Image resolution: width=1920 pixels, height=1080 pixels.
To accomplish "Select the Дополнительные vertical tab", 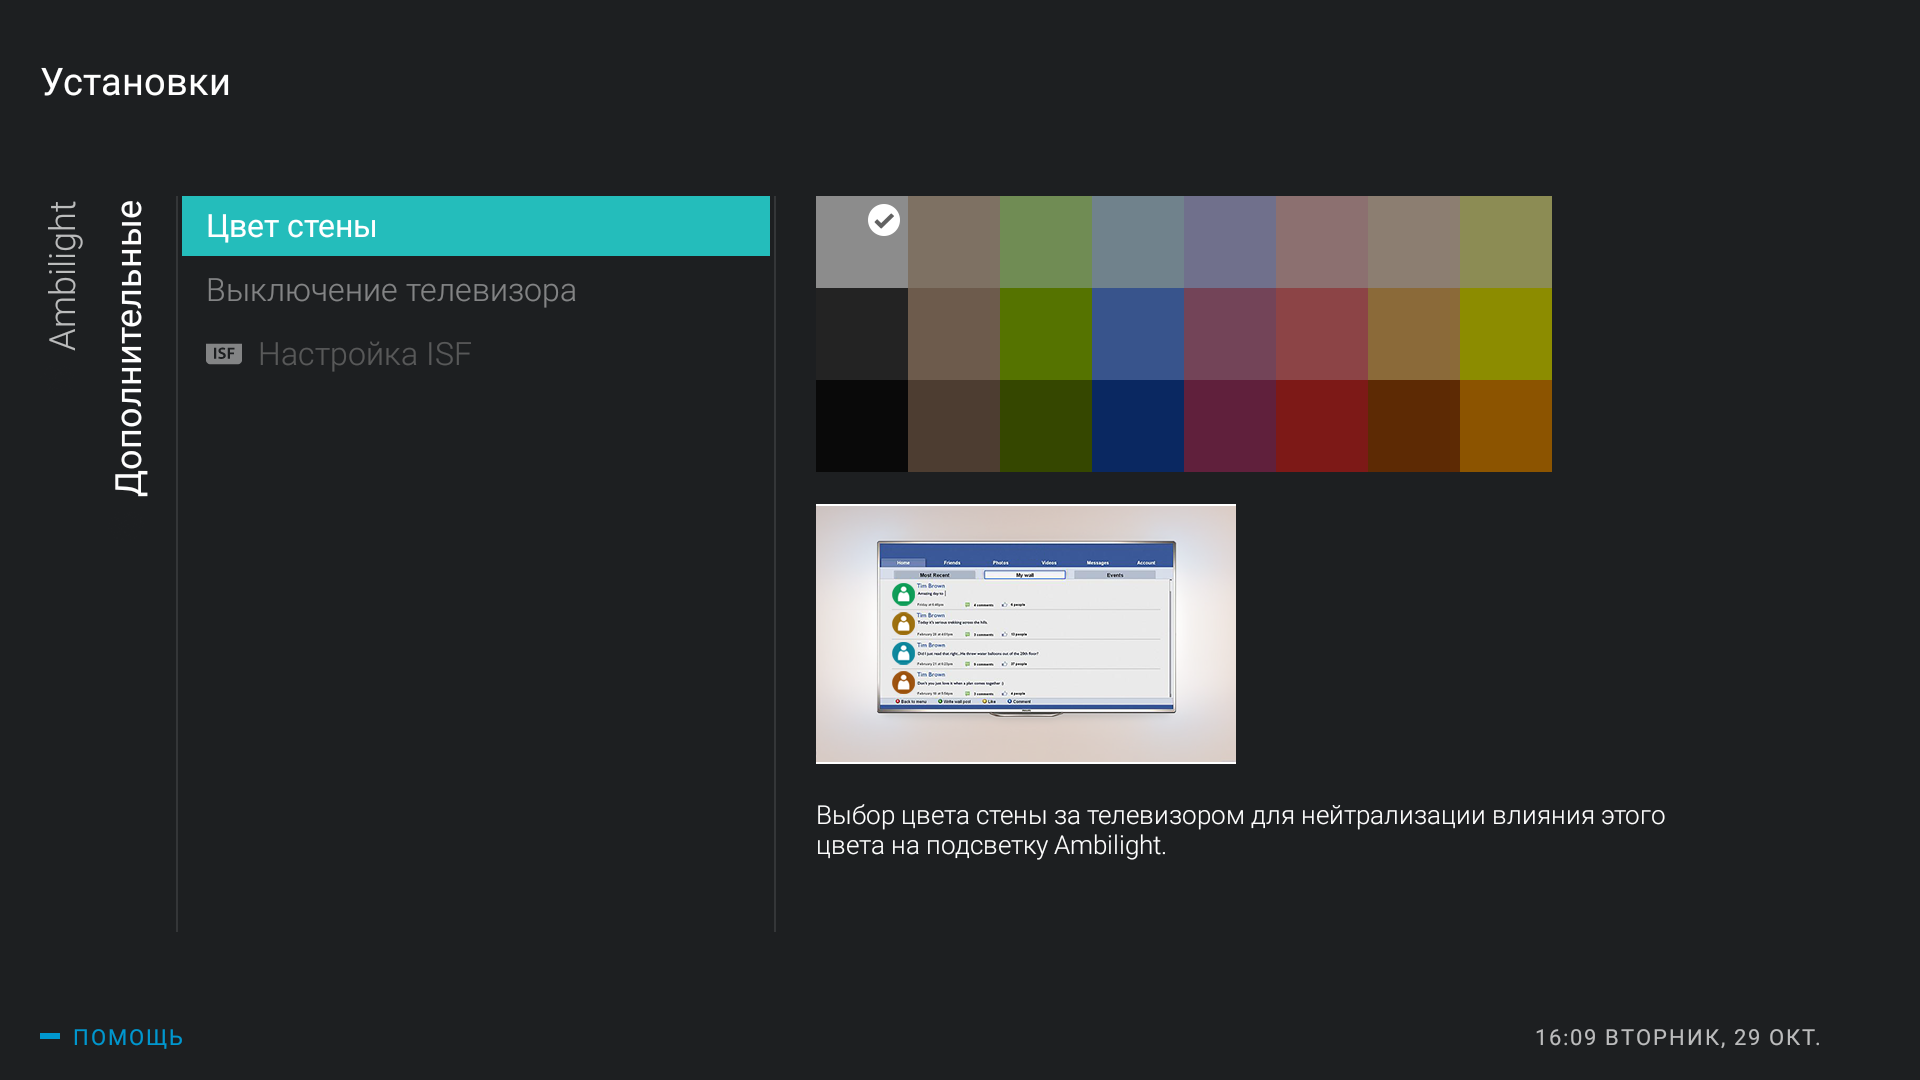I will tap(130, 348).
